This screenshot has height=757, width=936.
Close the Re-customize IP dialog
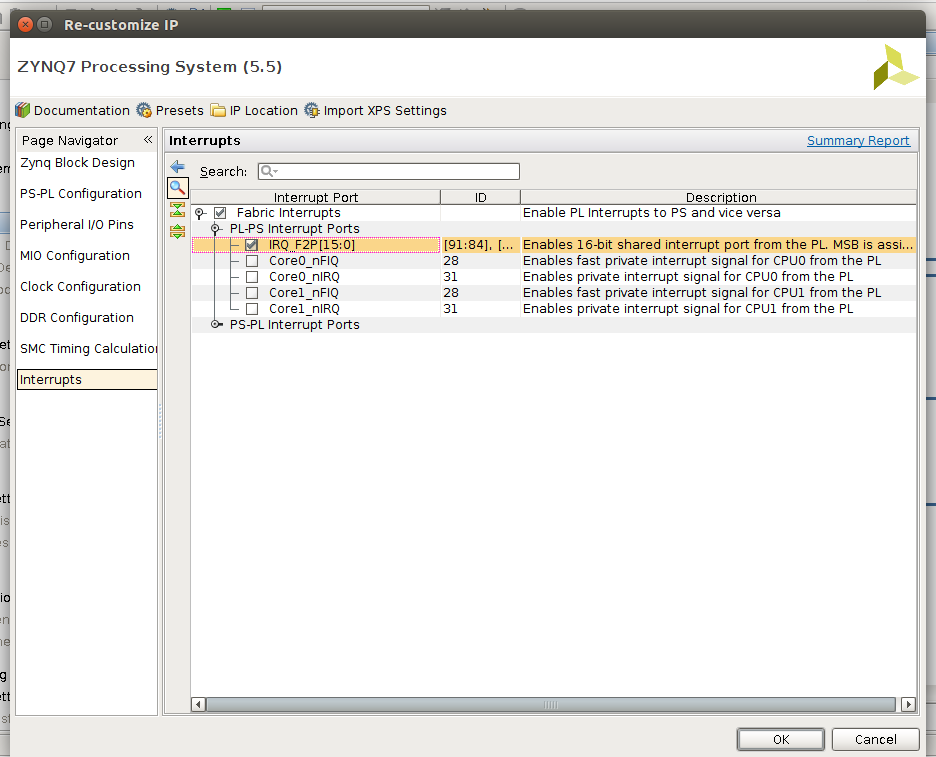click(25, 24)
